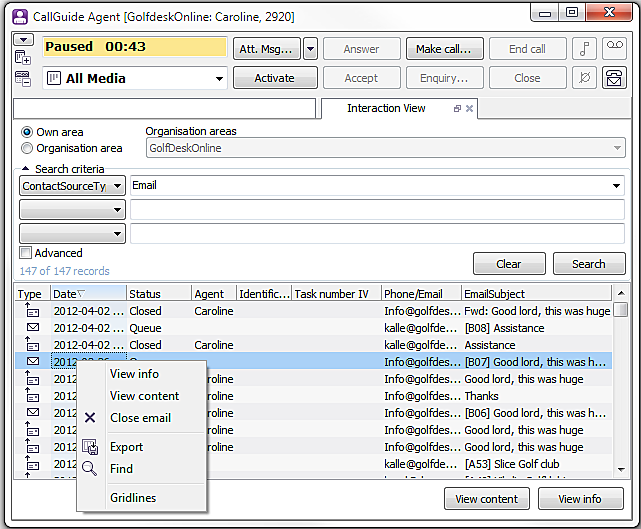This screenshot has width=641, height=529.
Task: Click the Paused 00:43 status display
Action: coord(135,47)
